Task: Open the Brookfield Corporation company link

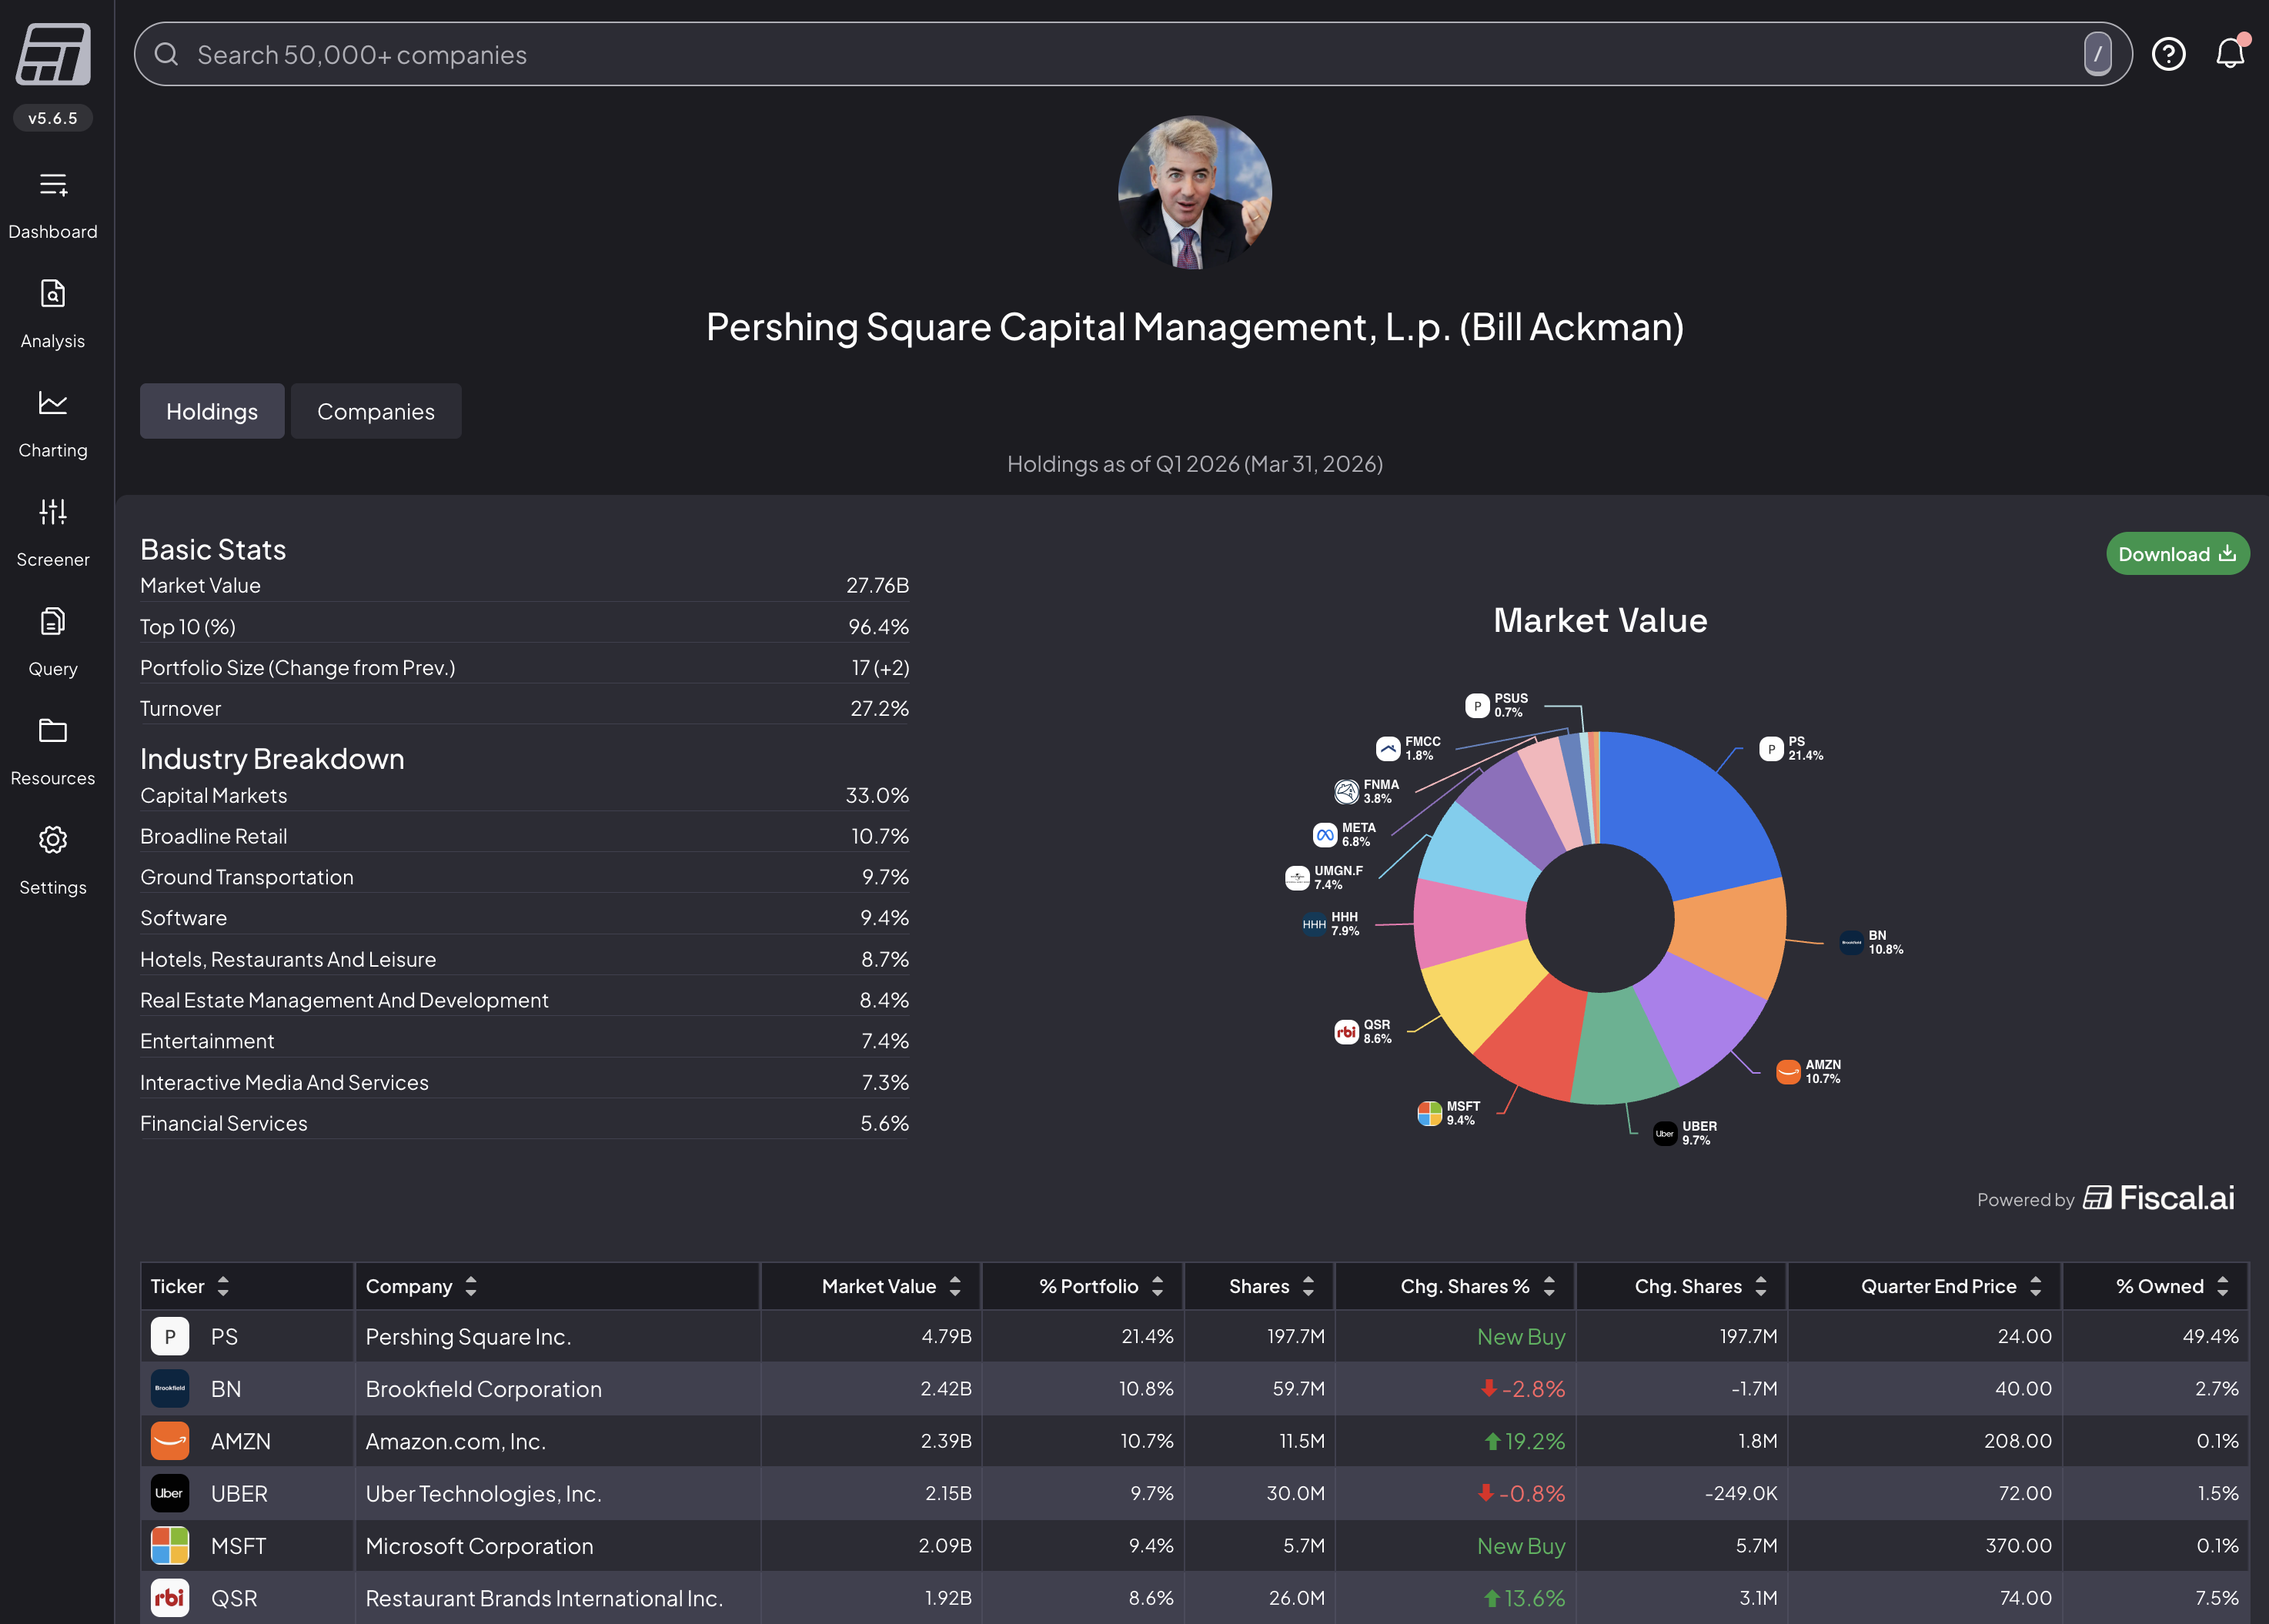Action: 483,1388
